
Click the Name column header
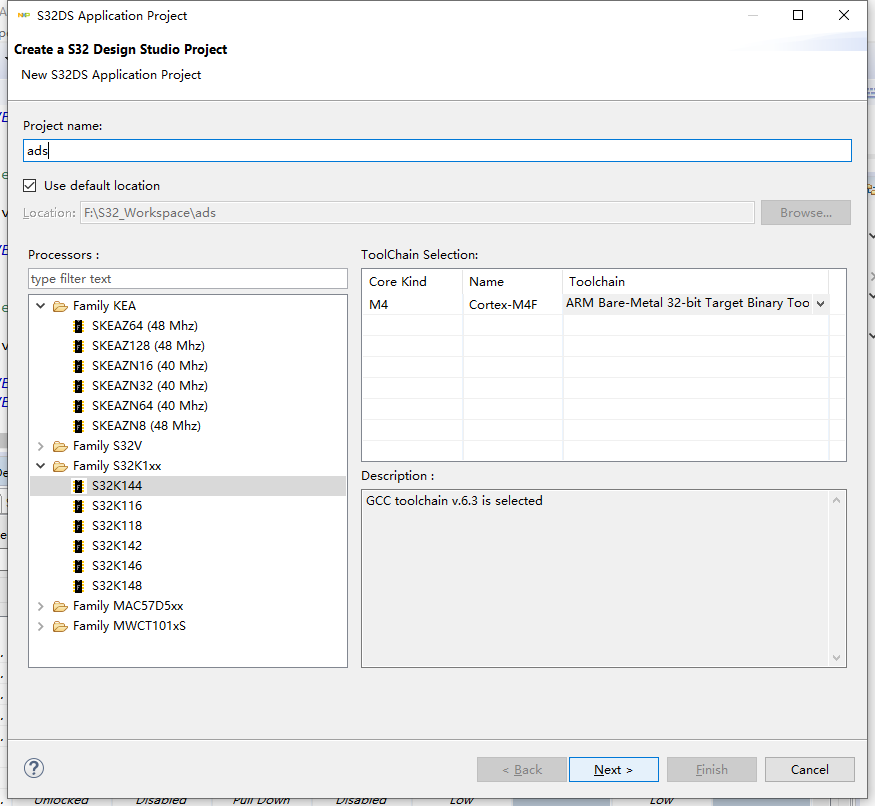512,282
